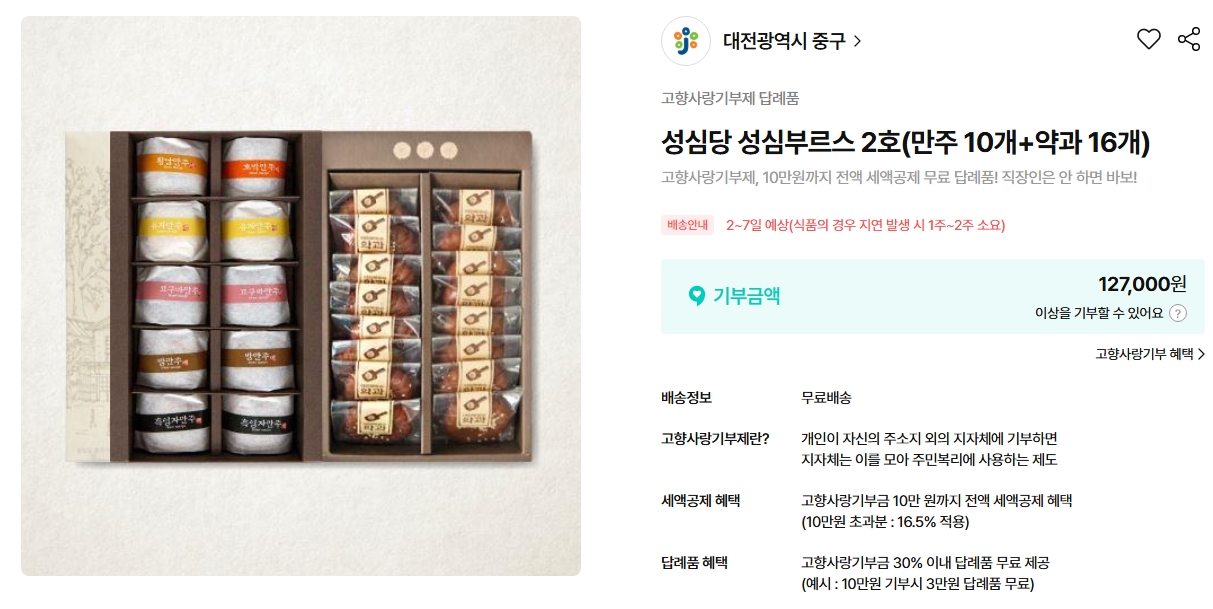This screenshot has width=1213, height=609.
Task: Click the question mark help icon
Action: coord(1178,313)
